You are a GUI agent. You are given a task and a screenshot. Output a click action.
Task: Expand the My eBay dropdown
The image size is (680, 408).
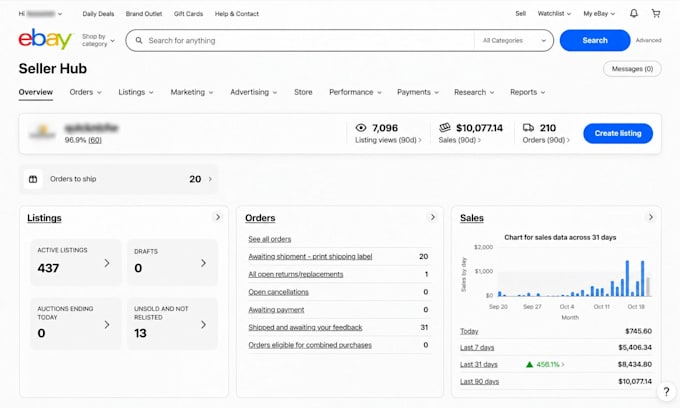599,13
